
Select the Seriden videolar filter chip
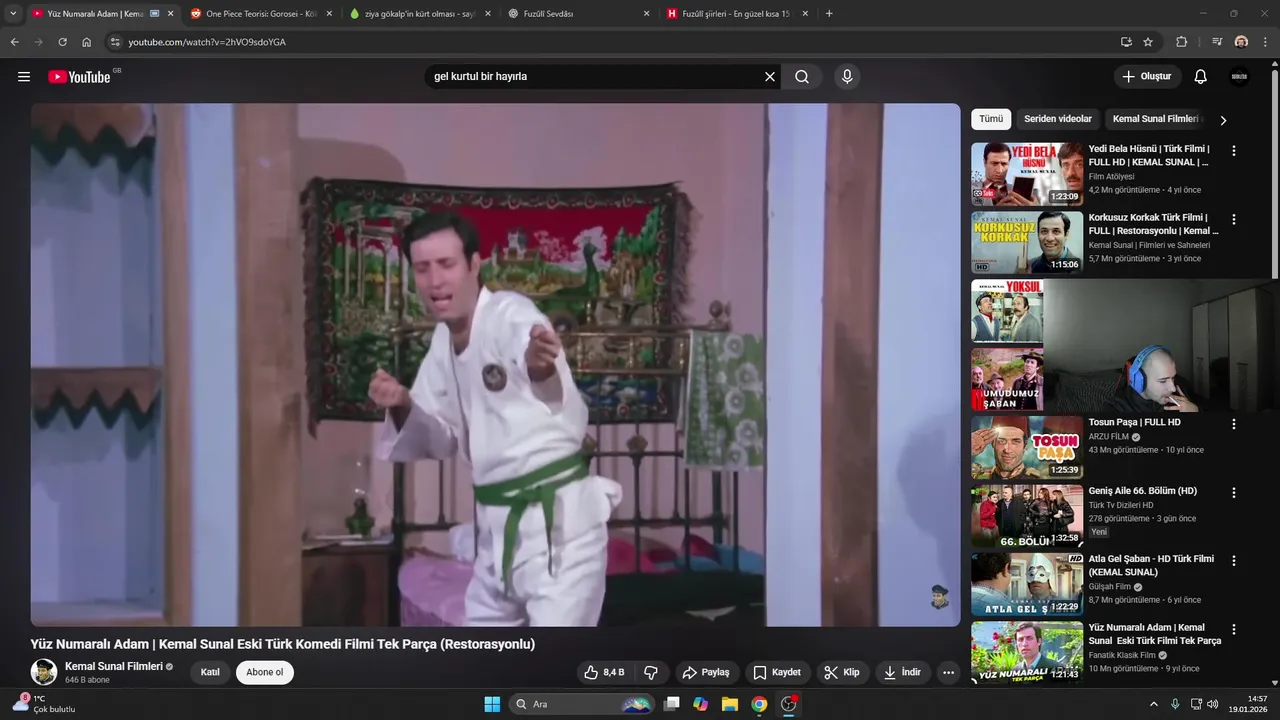(1057, 119)
